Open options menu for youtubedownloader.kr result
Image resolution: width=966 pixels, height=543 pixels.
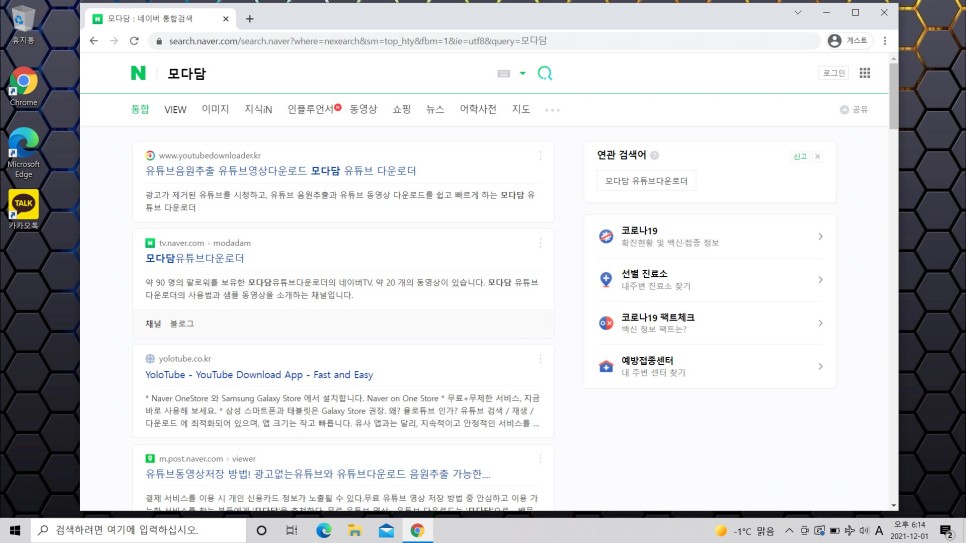[x=540, y=156]
